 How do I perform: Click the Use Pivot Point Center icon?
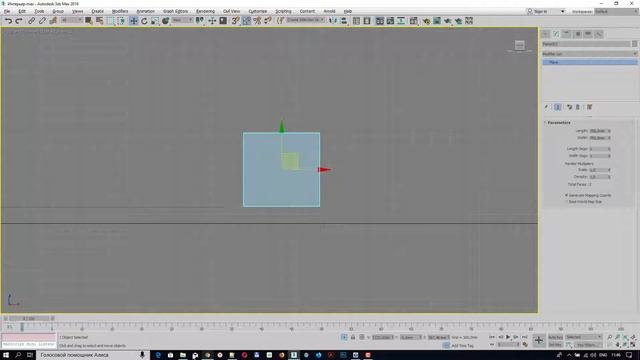coord(200,21)
